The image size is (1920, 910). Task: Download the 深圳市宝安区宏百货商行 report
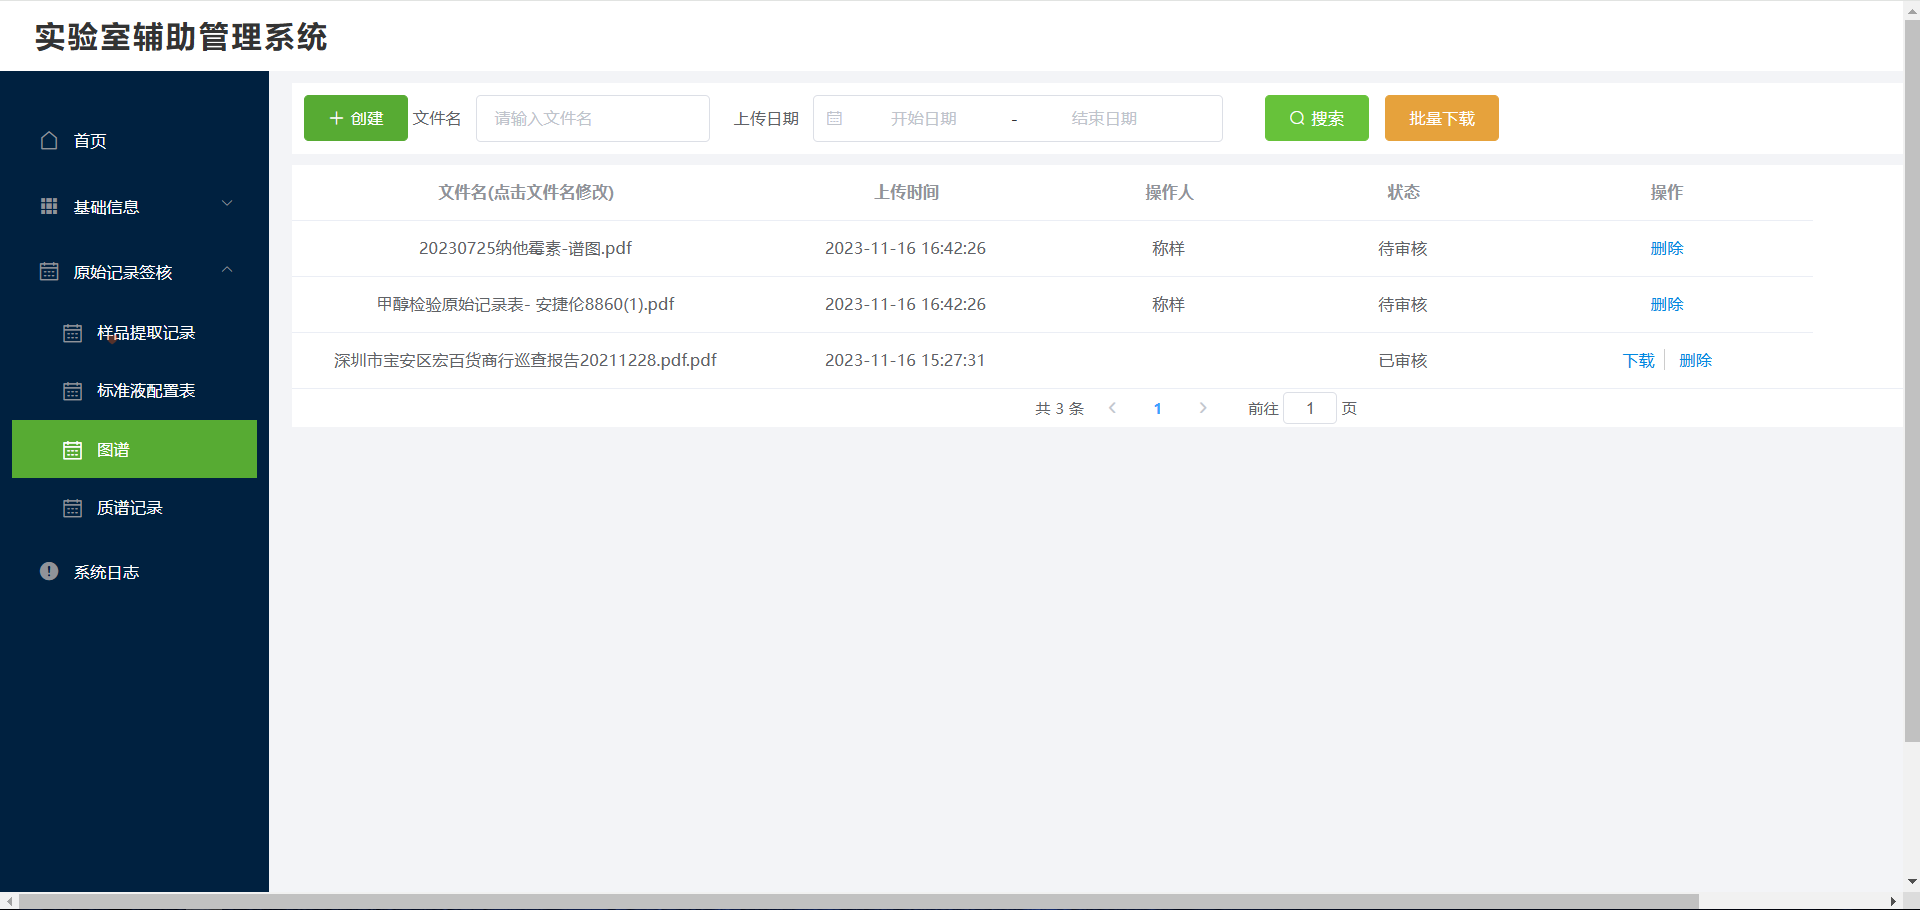[x=1639, y=360]
